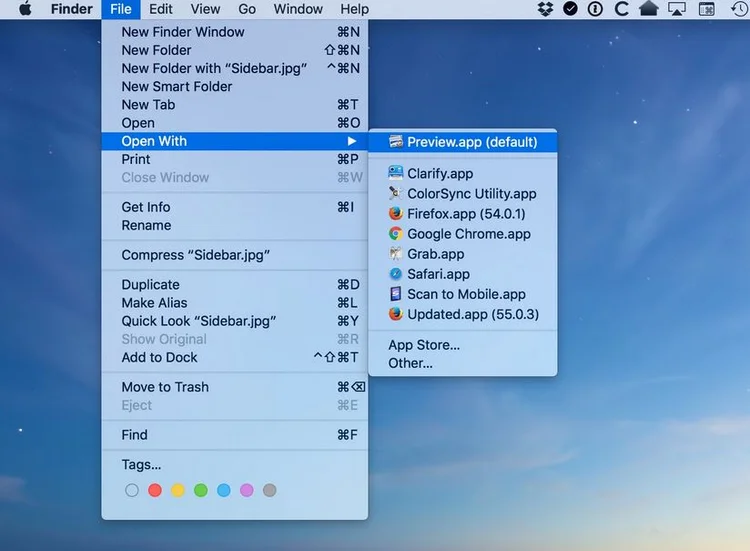Open the Edit menu in menu bar
750x551 pixels.
pyautogui.click(x=161, y=9)
